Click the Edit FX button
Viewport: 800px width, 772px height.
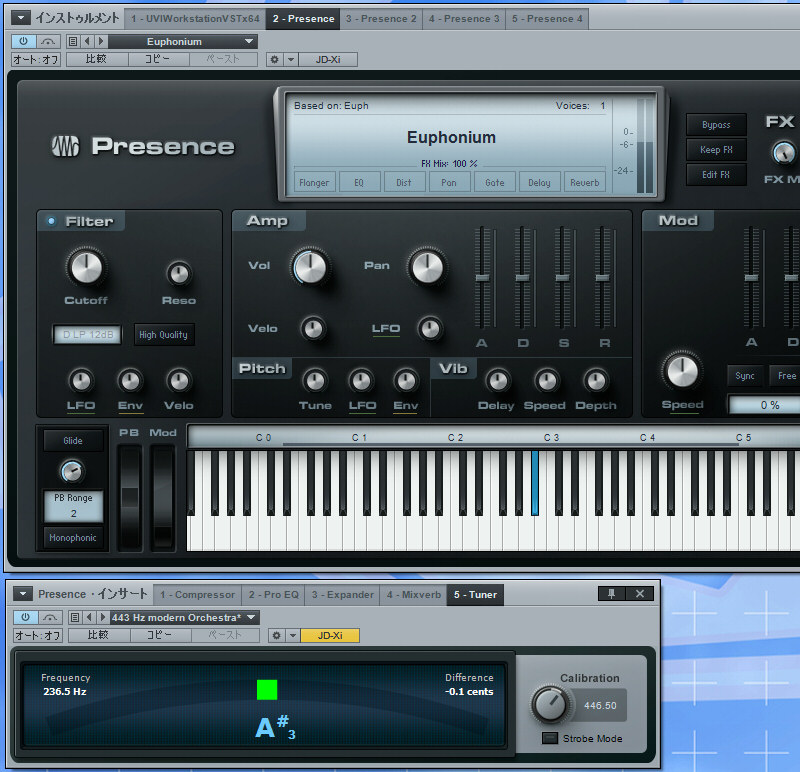pyautogui.click(x=716, y=175)
